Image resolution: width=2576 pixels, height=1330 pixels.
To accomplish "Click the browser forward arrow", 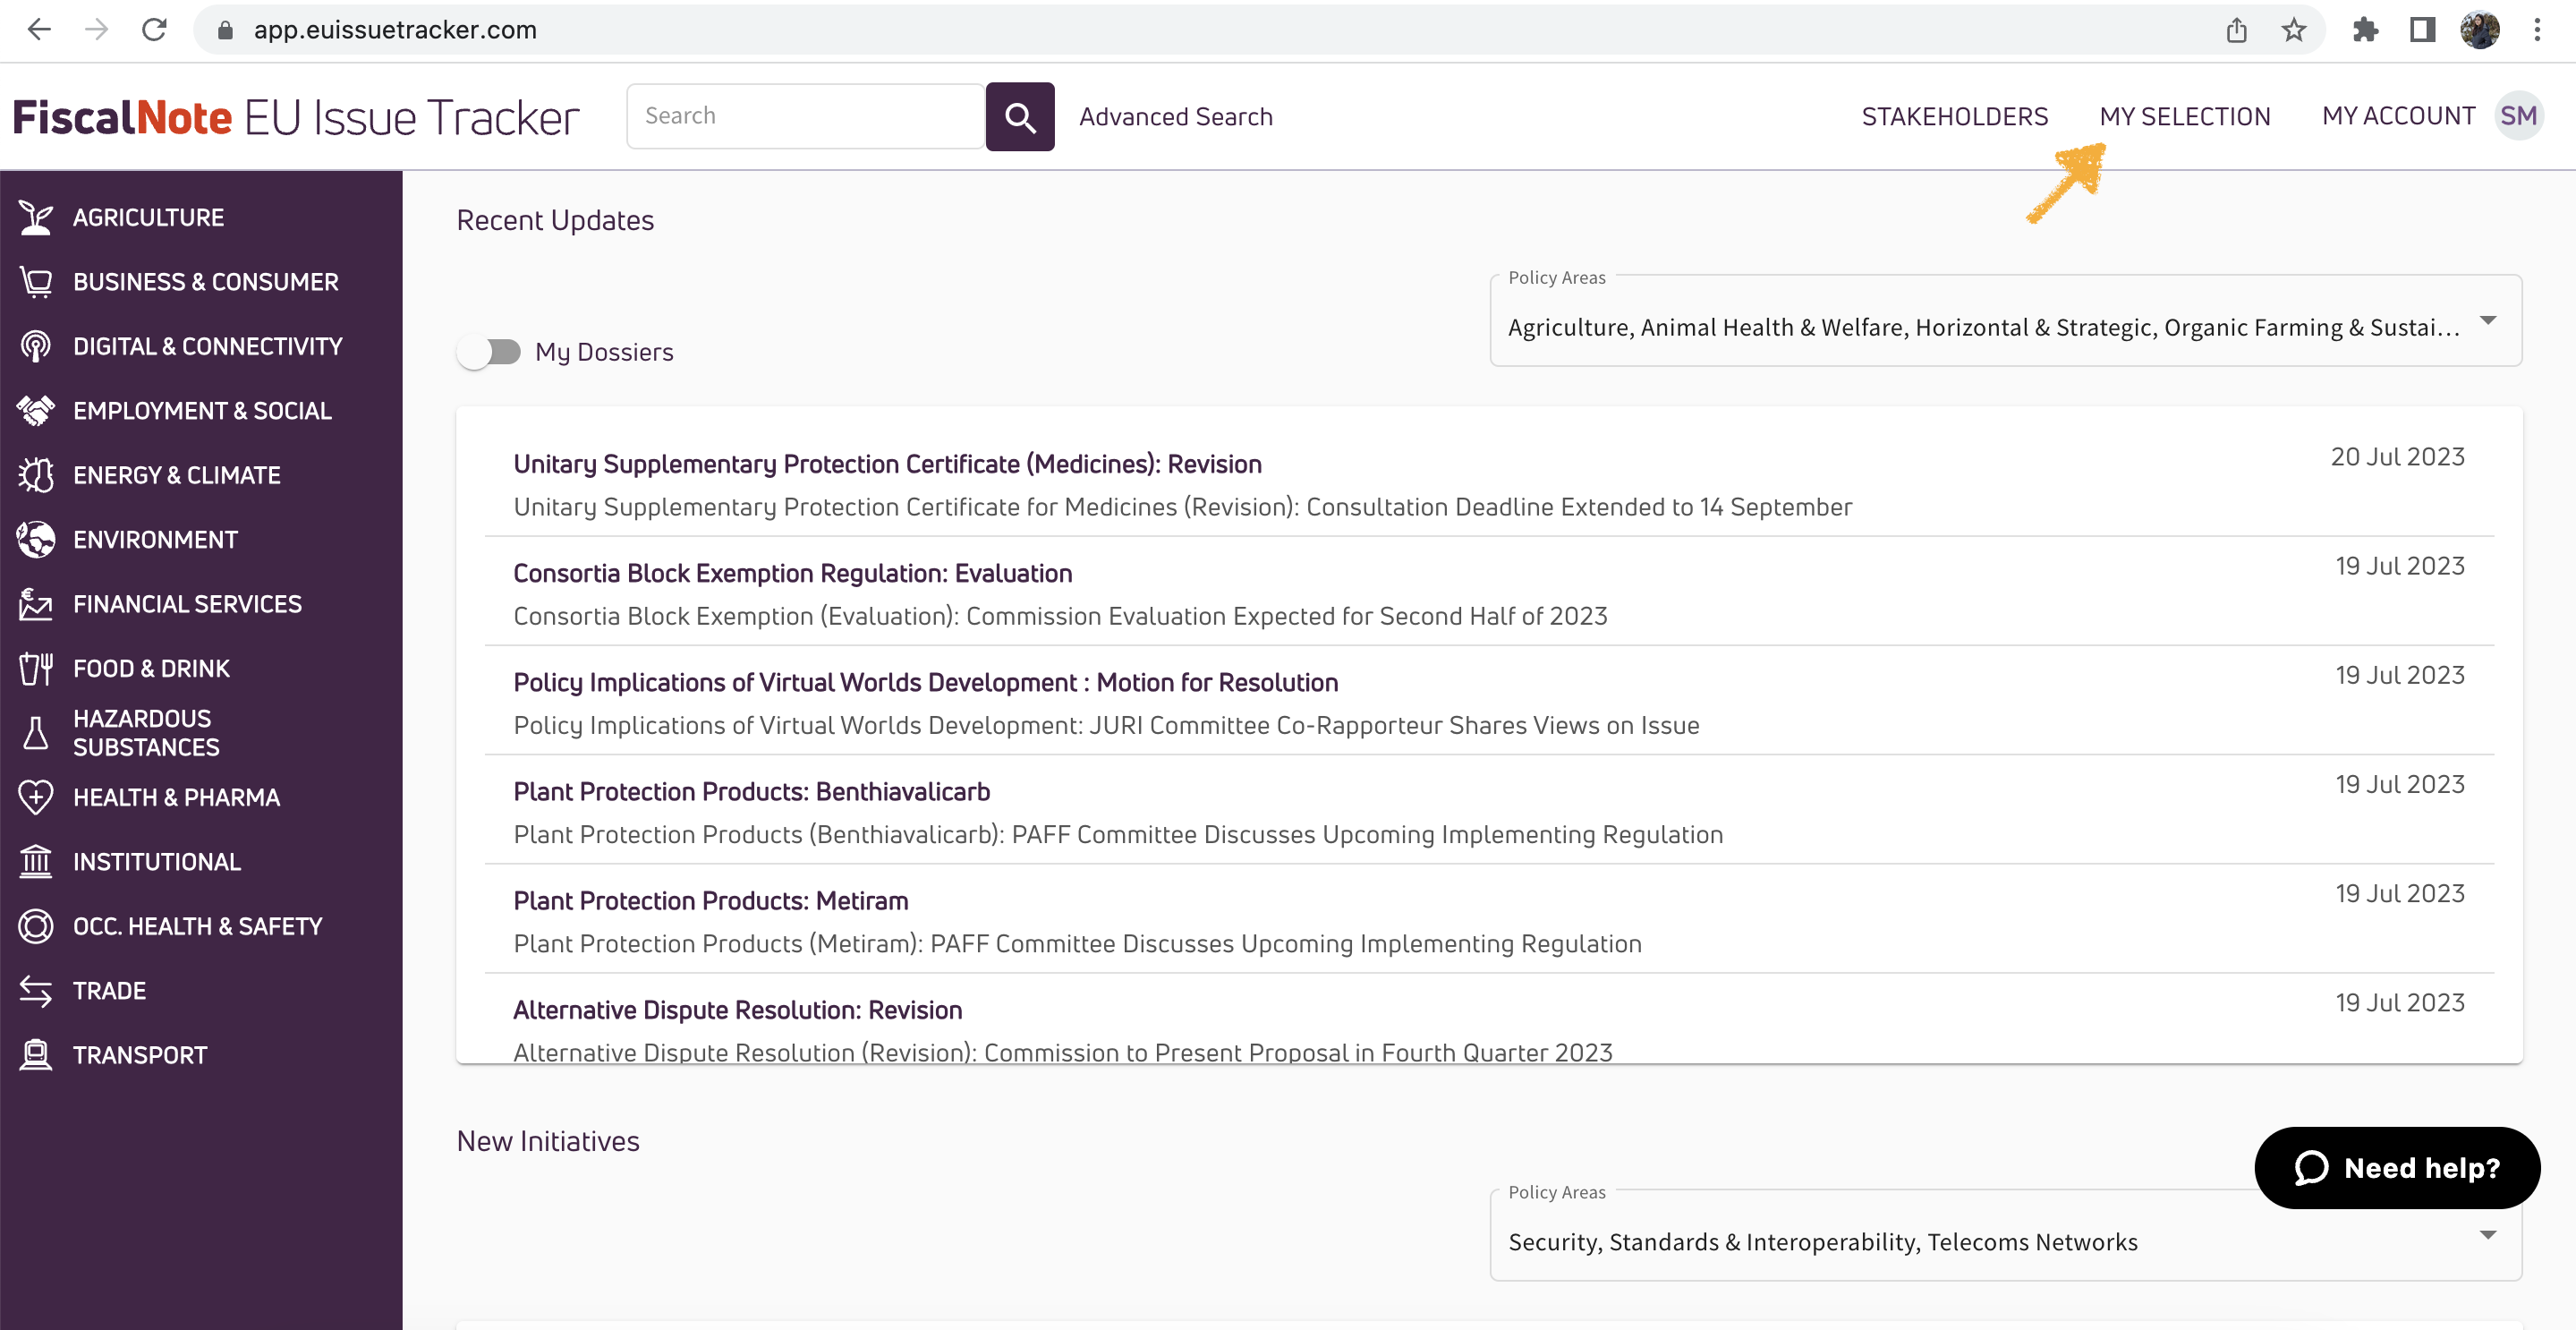I will (96, 30).
